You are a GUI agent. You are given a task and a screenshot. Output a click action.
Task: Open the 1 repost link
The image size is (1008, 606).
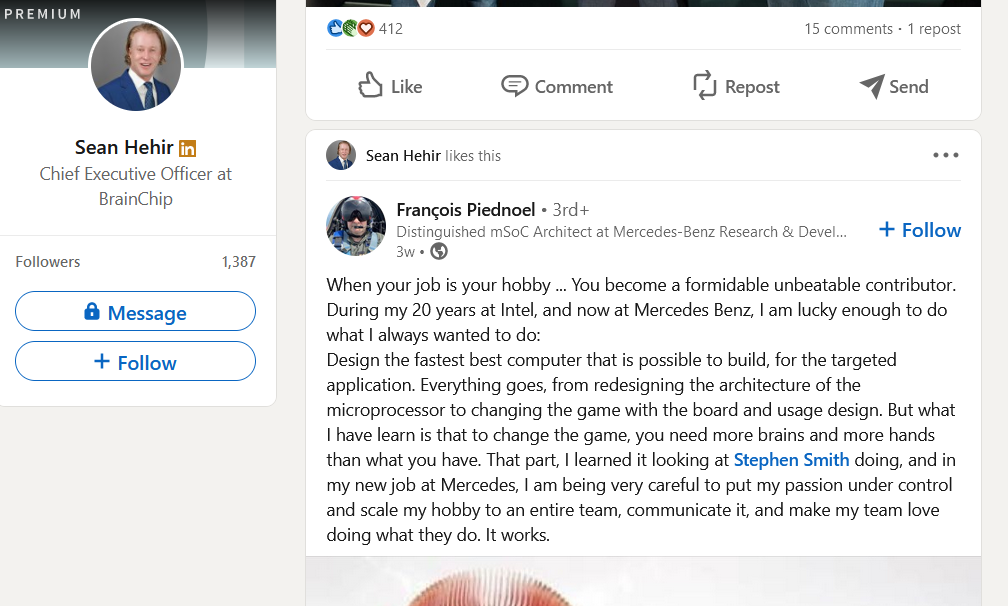click(934, 29)
